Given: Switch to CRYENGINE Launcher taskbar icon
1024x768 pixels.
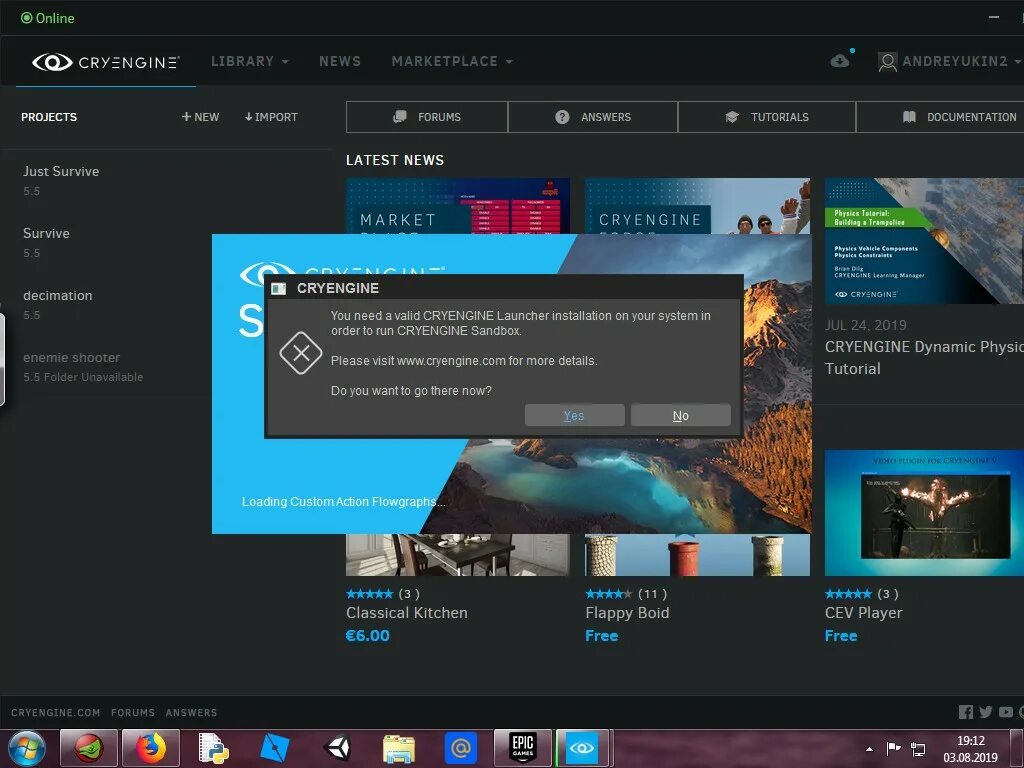Looking at the screenshot, I should click(582, 748).
